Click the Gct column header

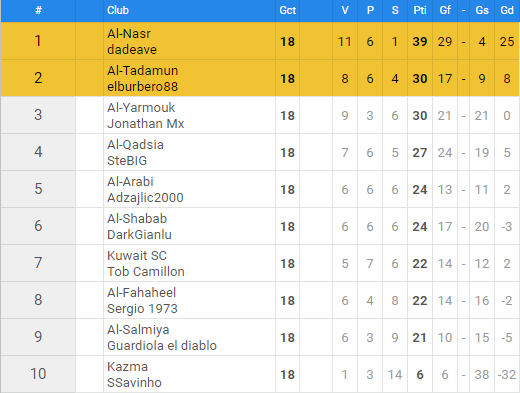[x=287, y=10]
